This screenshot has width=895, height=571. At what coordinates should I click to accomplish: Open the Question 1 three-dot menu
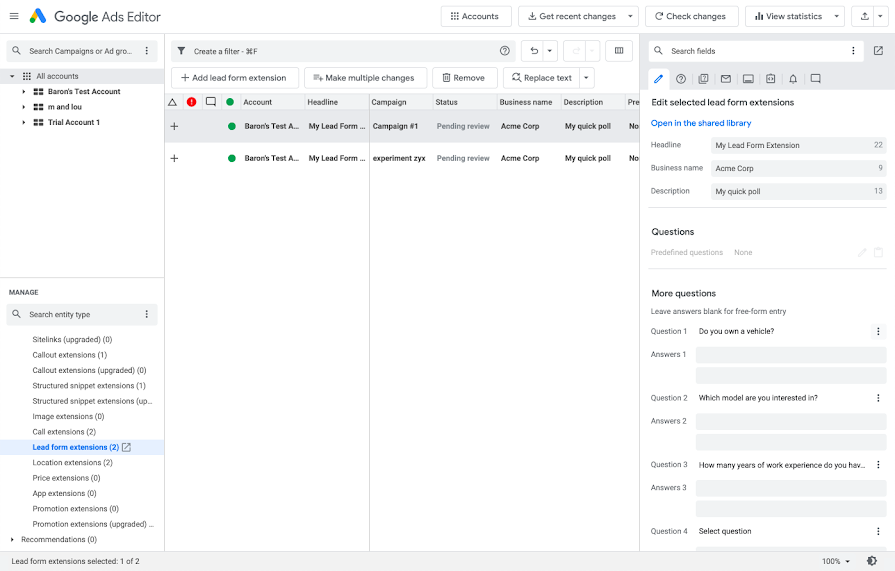[x=878, y=331]
